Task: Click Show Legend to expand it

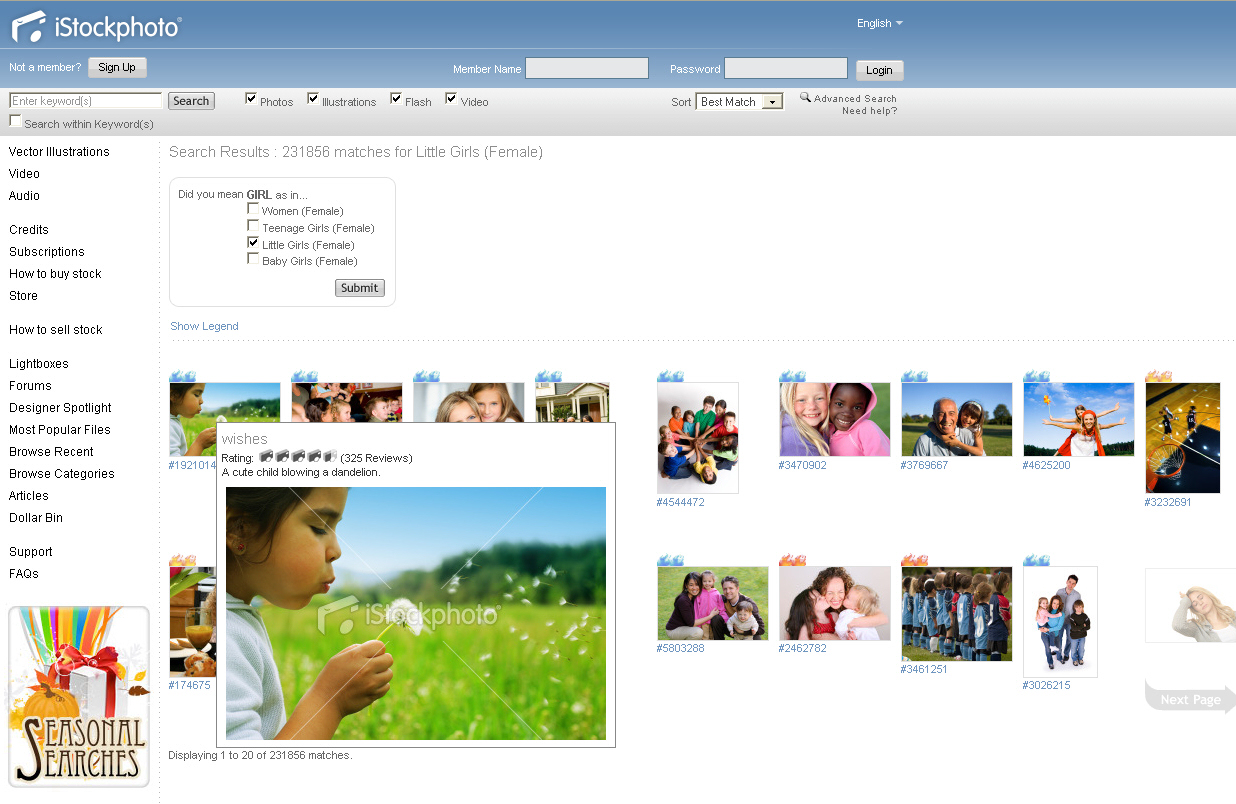Action: (x=204, y=326)
